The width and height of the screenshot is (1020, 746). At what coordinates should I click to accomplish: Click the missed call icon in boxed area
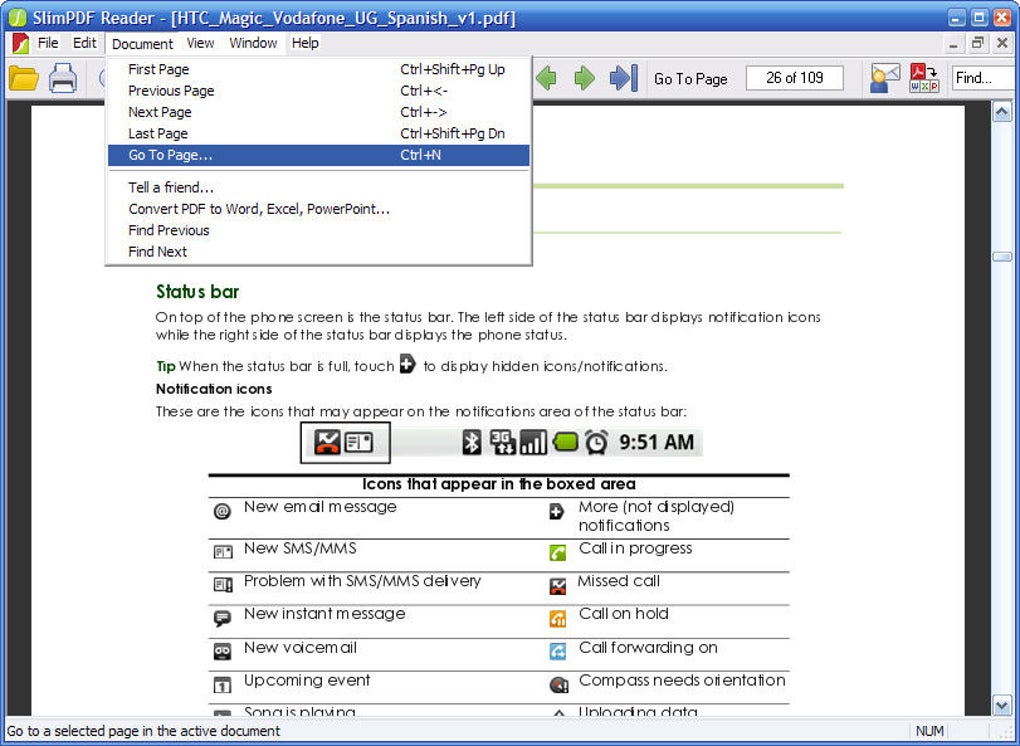coord(327,442)
